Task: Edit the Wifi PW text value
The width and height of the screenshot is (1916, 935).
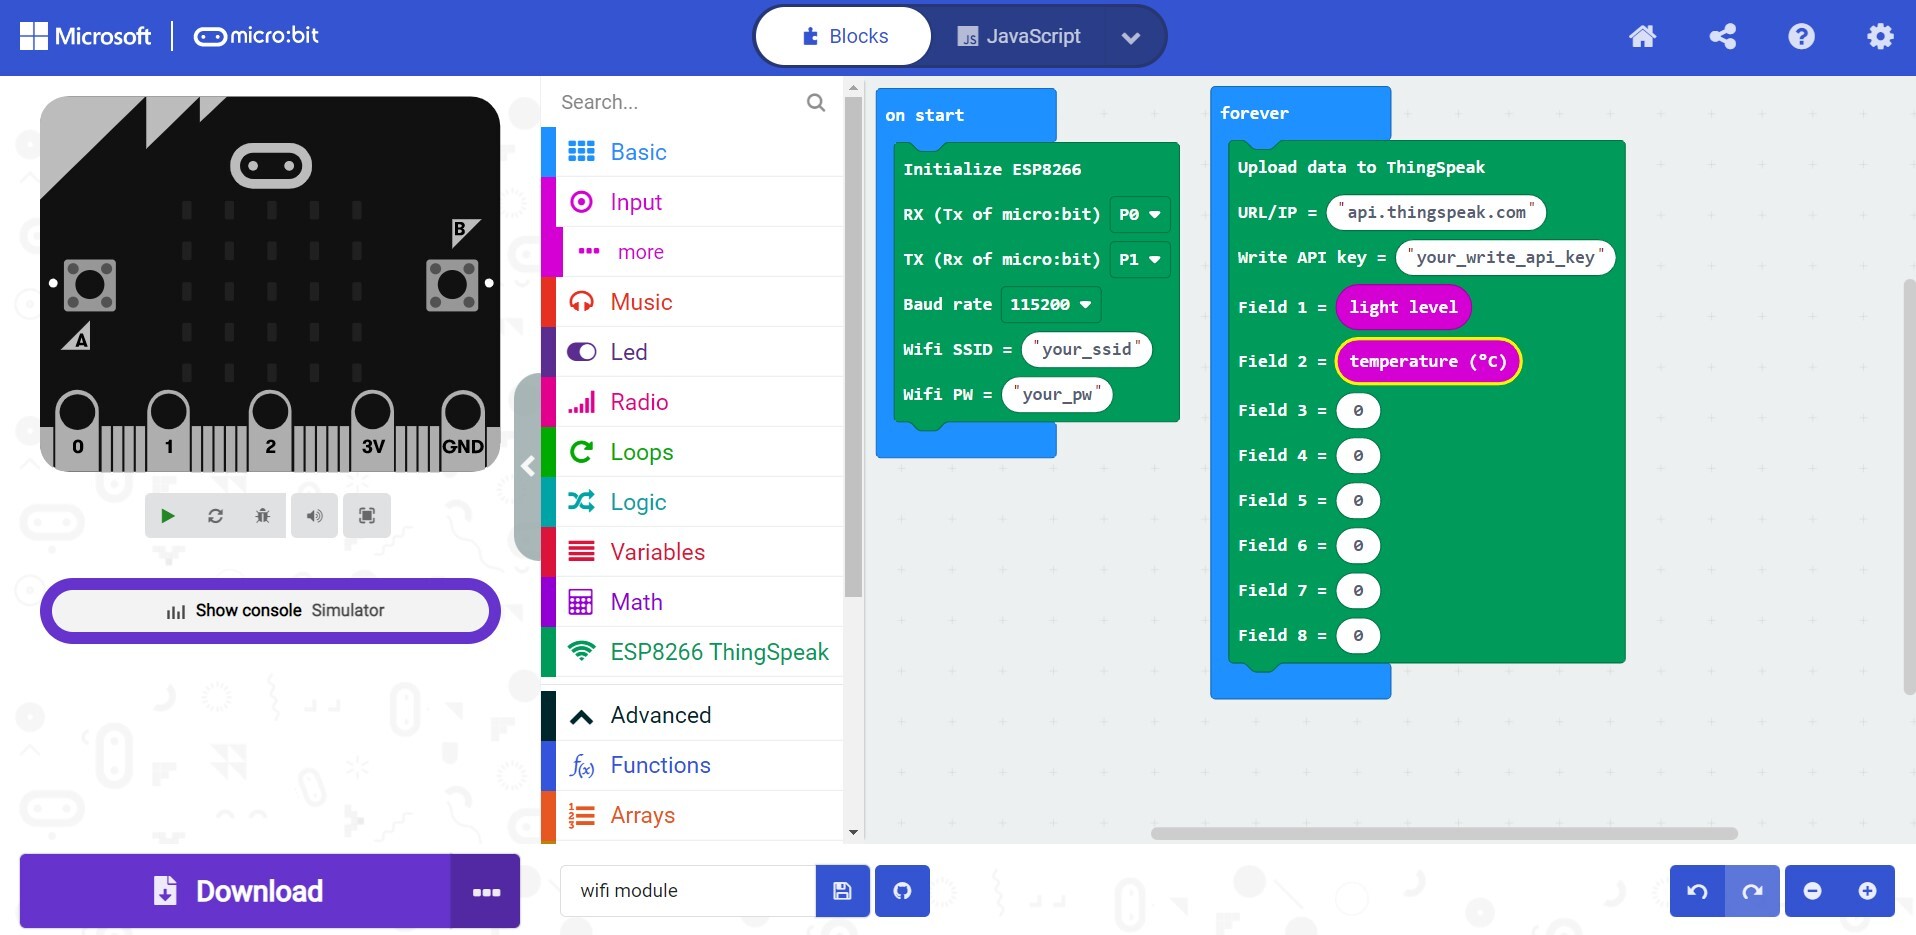Action: [1058, 394]
